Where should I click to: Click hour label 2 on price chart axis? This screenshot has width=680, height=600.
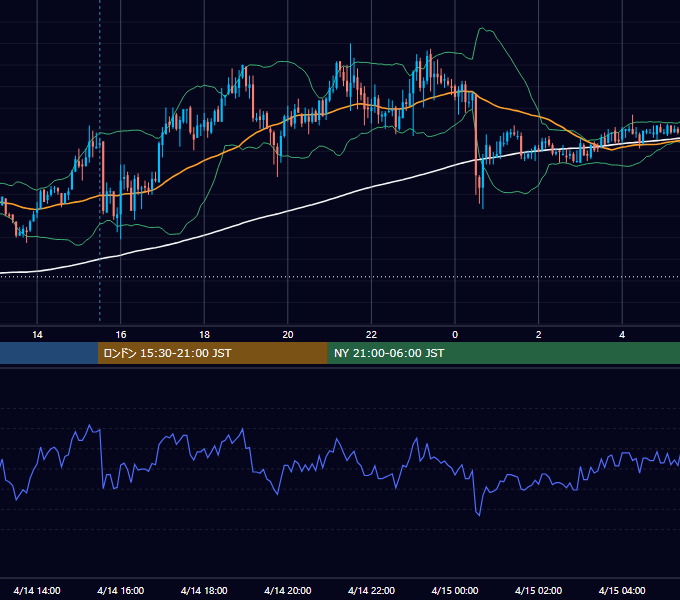click(539, 335)
